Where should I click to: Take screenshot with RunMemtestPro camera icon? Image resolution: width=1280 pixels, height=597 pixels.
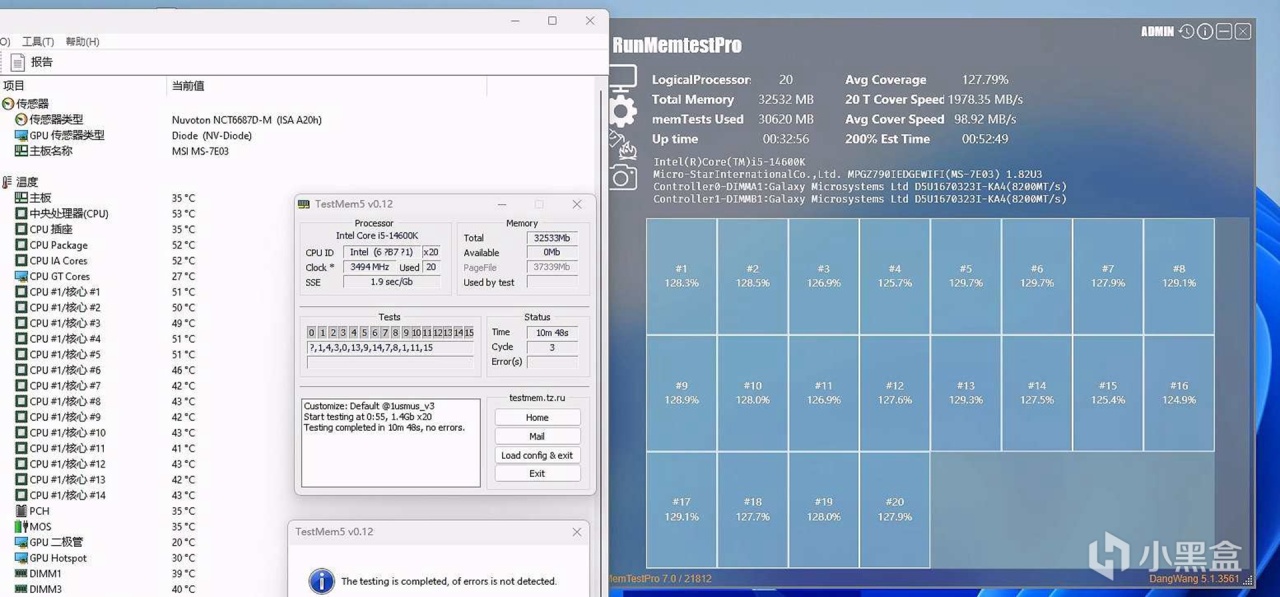622,177
